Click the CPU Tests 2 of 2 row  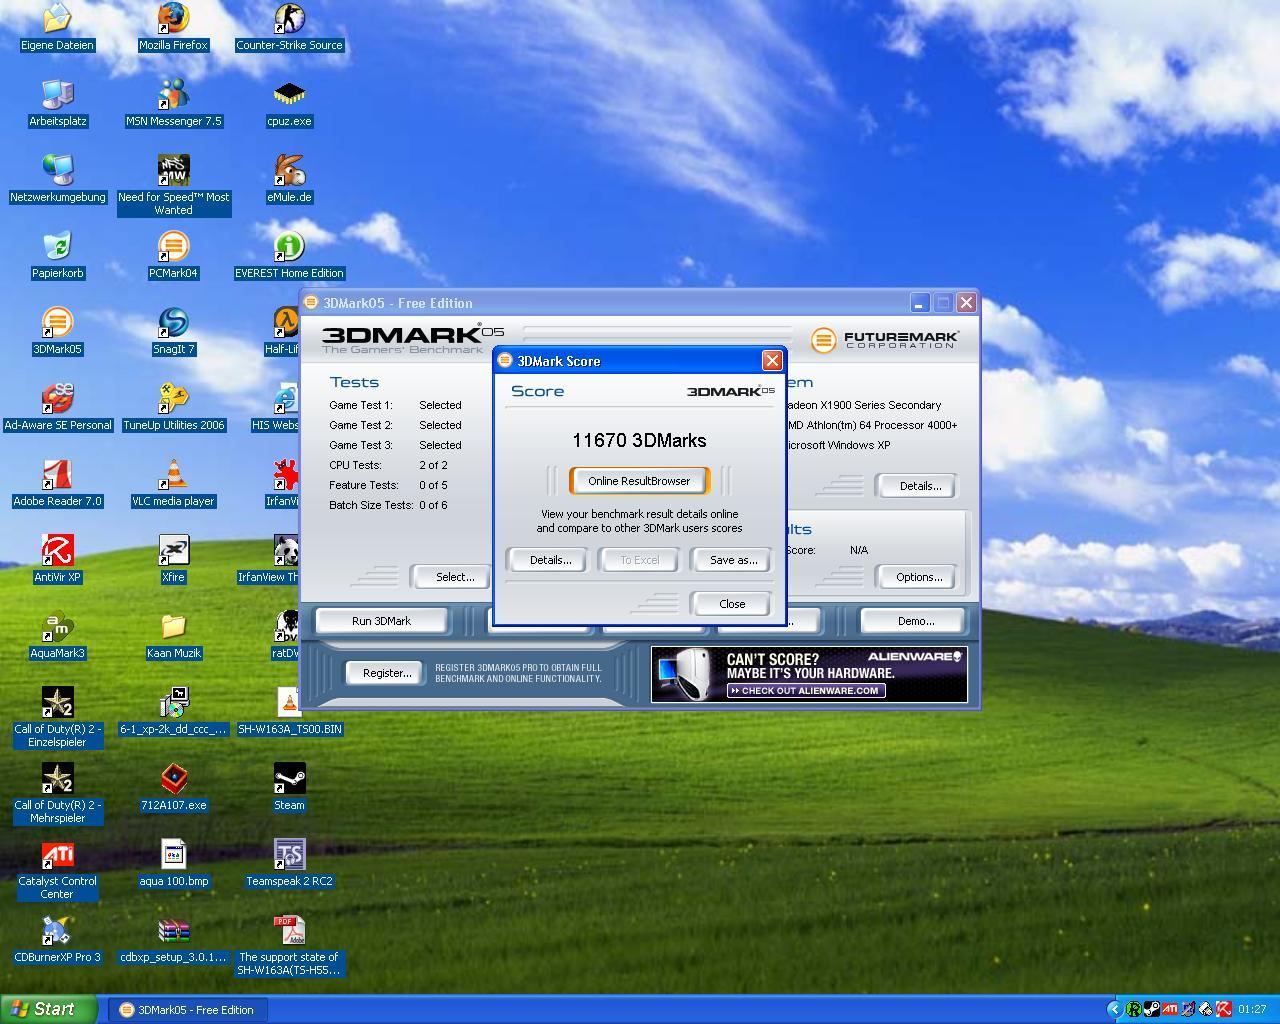tap(388, 465)
